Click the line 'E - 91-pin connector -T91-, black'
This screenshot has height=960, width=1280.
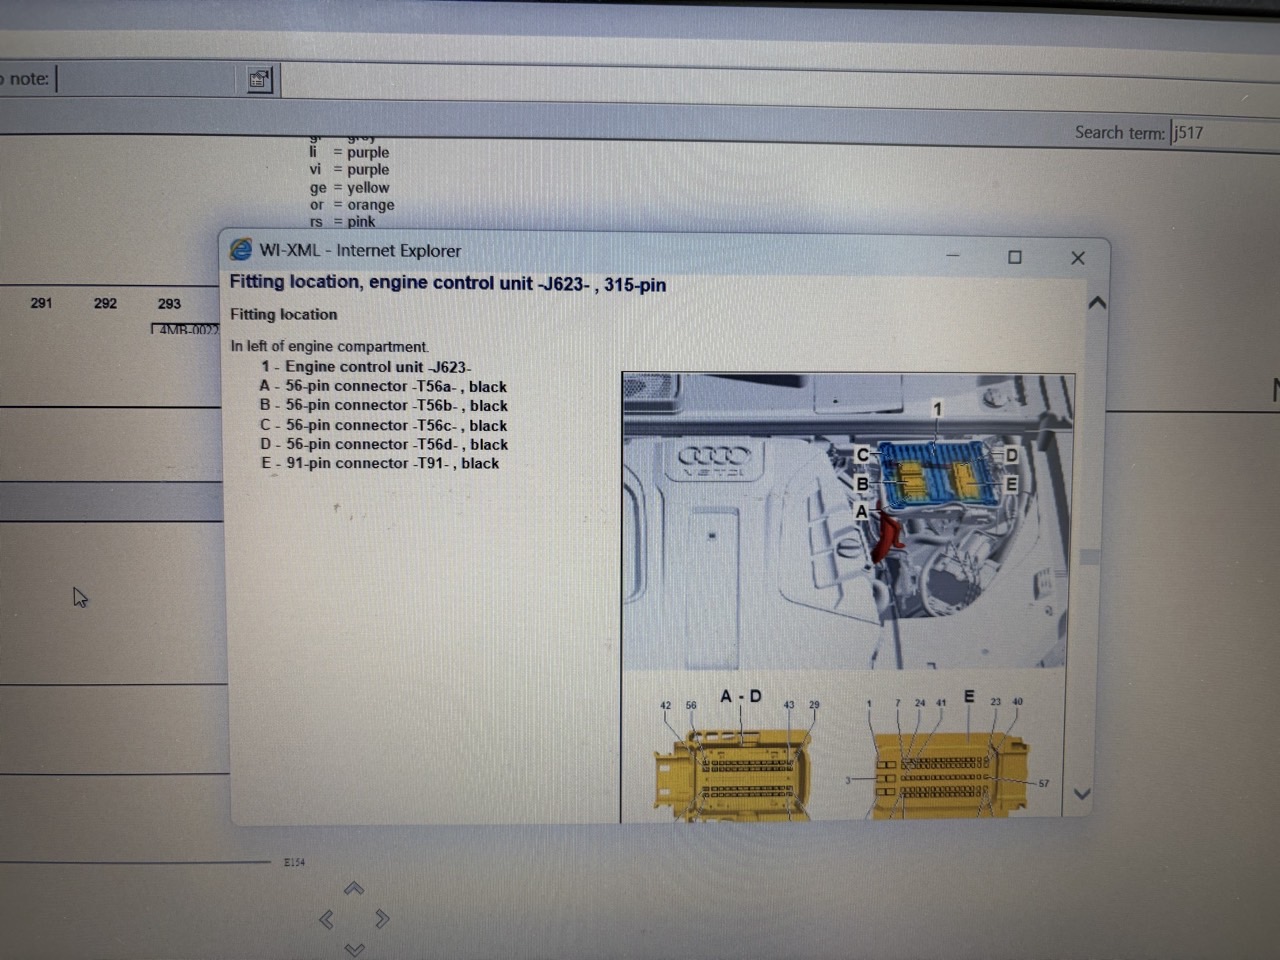click(x=380, y=463)
